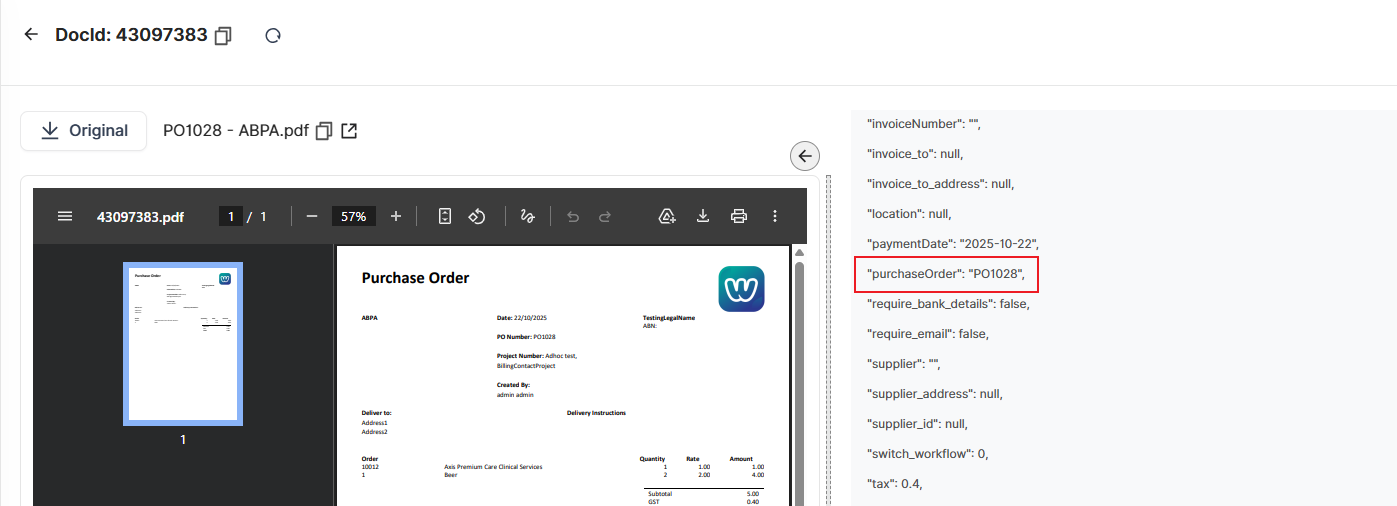Click the TestingLegalName text in the PDF
The width and height of the screenshot is (1397, 506).
point(668,318)
